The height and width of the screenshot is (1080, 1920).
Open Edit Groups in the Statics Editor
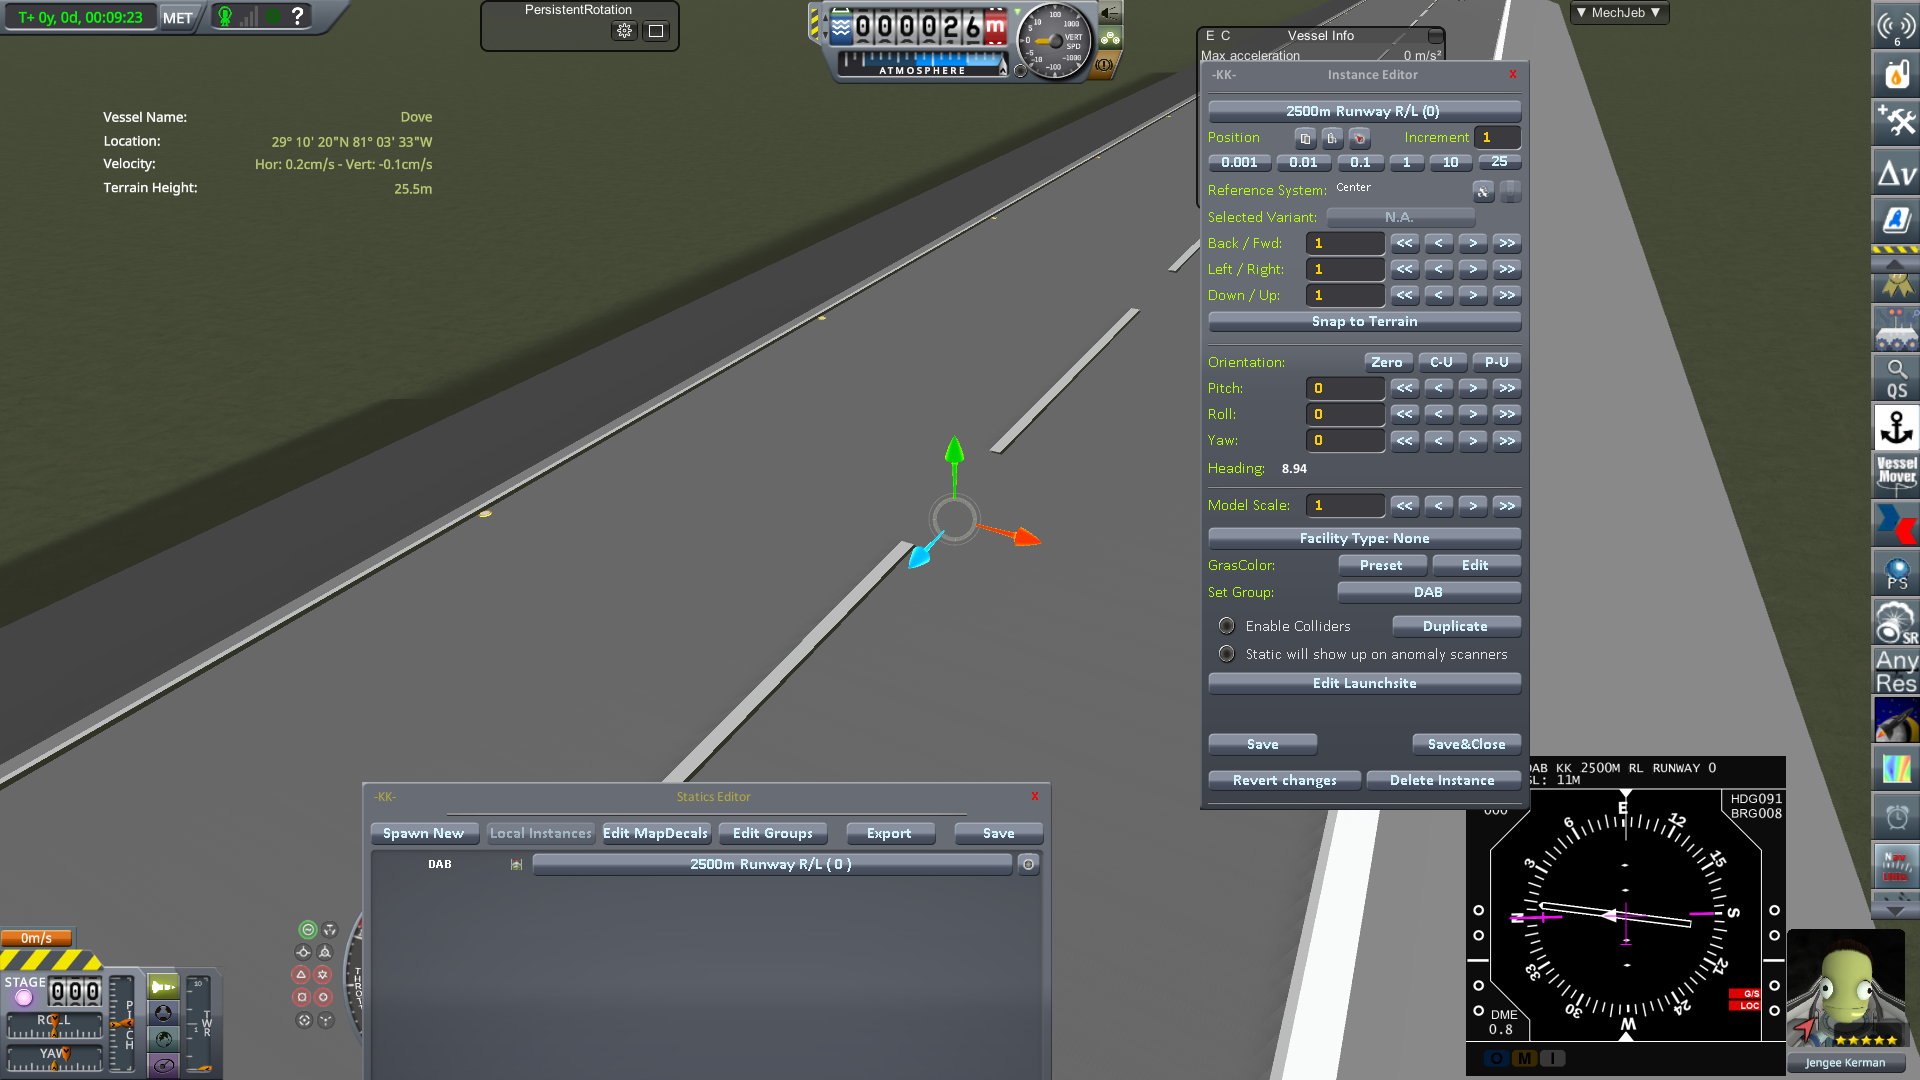(772, 833)
